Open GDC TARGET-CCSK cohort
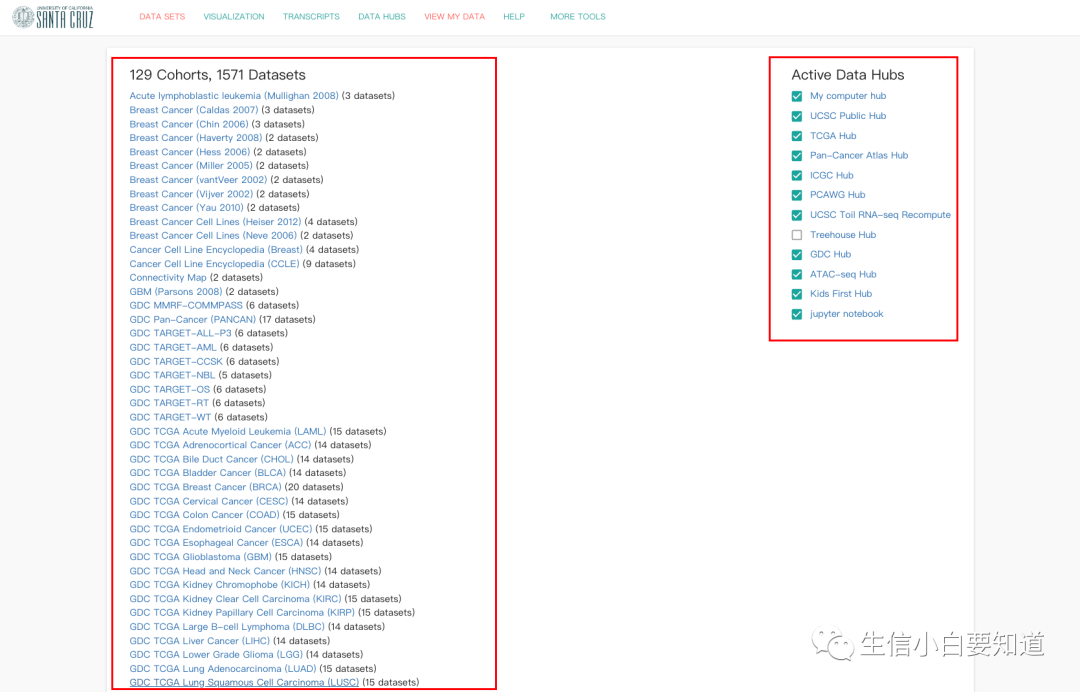Viewport: 1080px width, 692px height. [x=176, y=361]
